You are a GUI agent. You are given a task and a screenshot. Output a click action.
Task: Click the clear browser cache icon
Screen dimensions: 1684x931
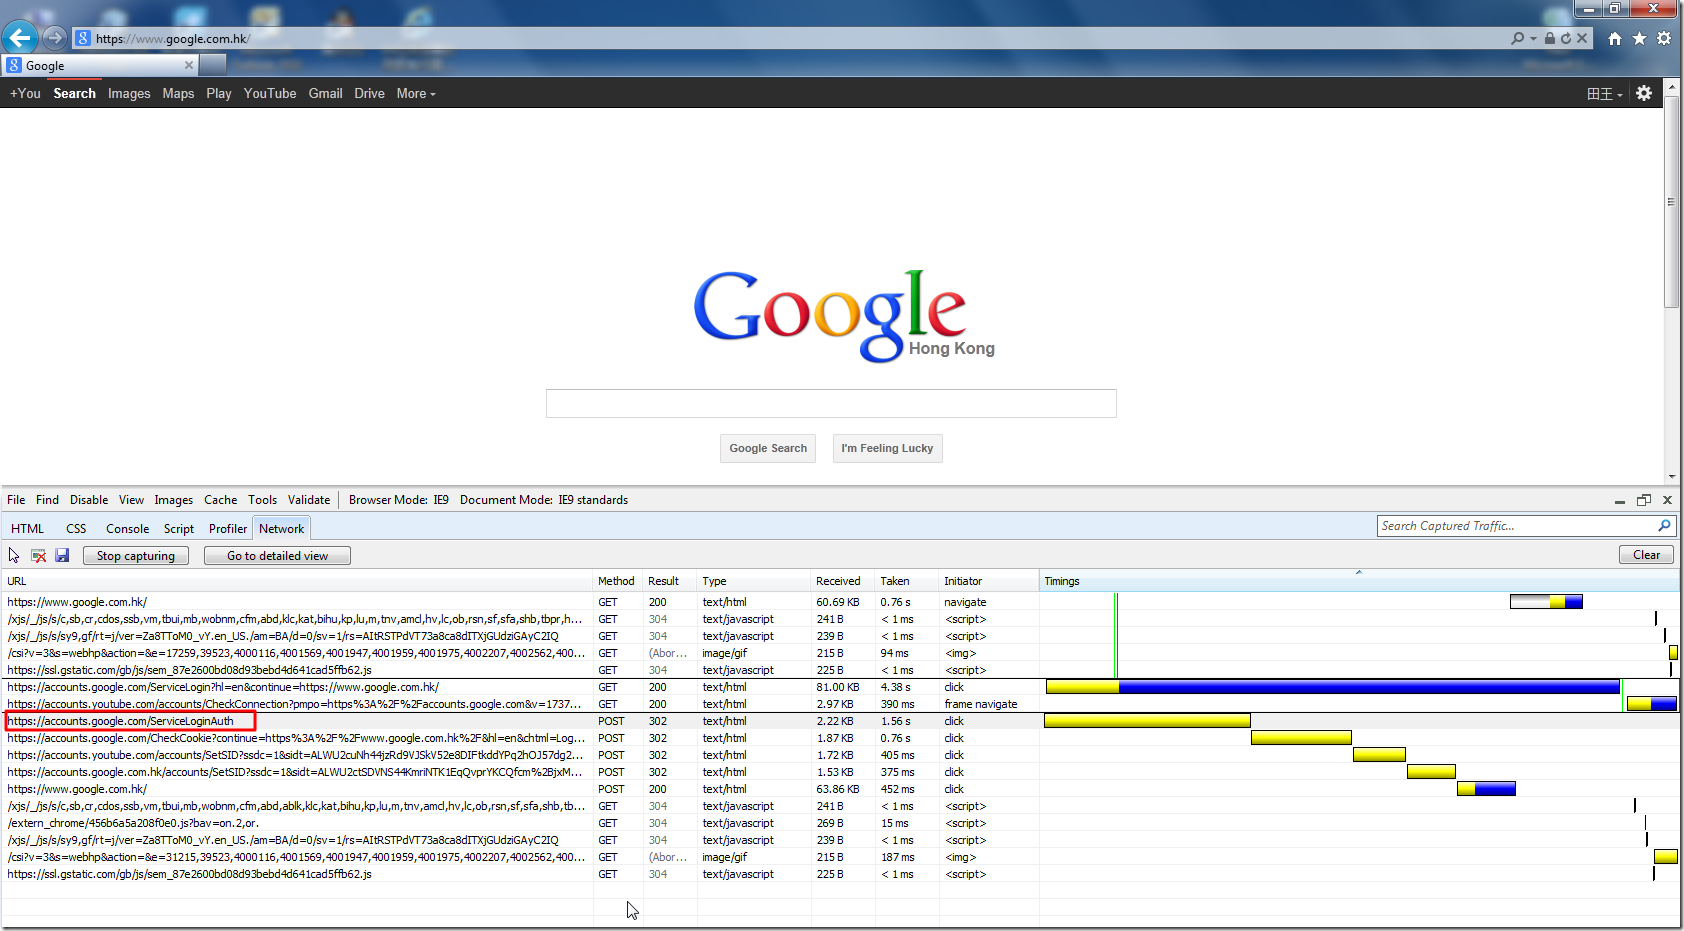[x=38, y=555]
